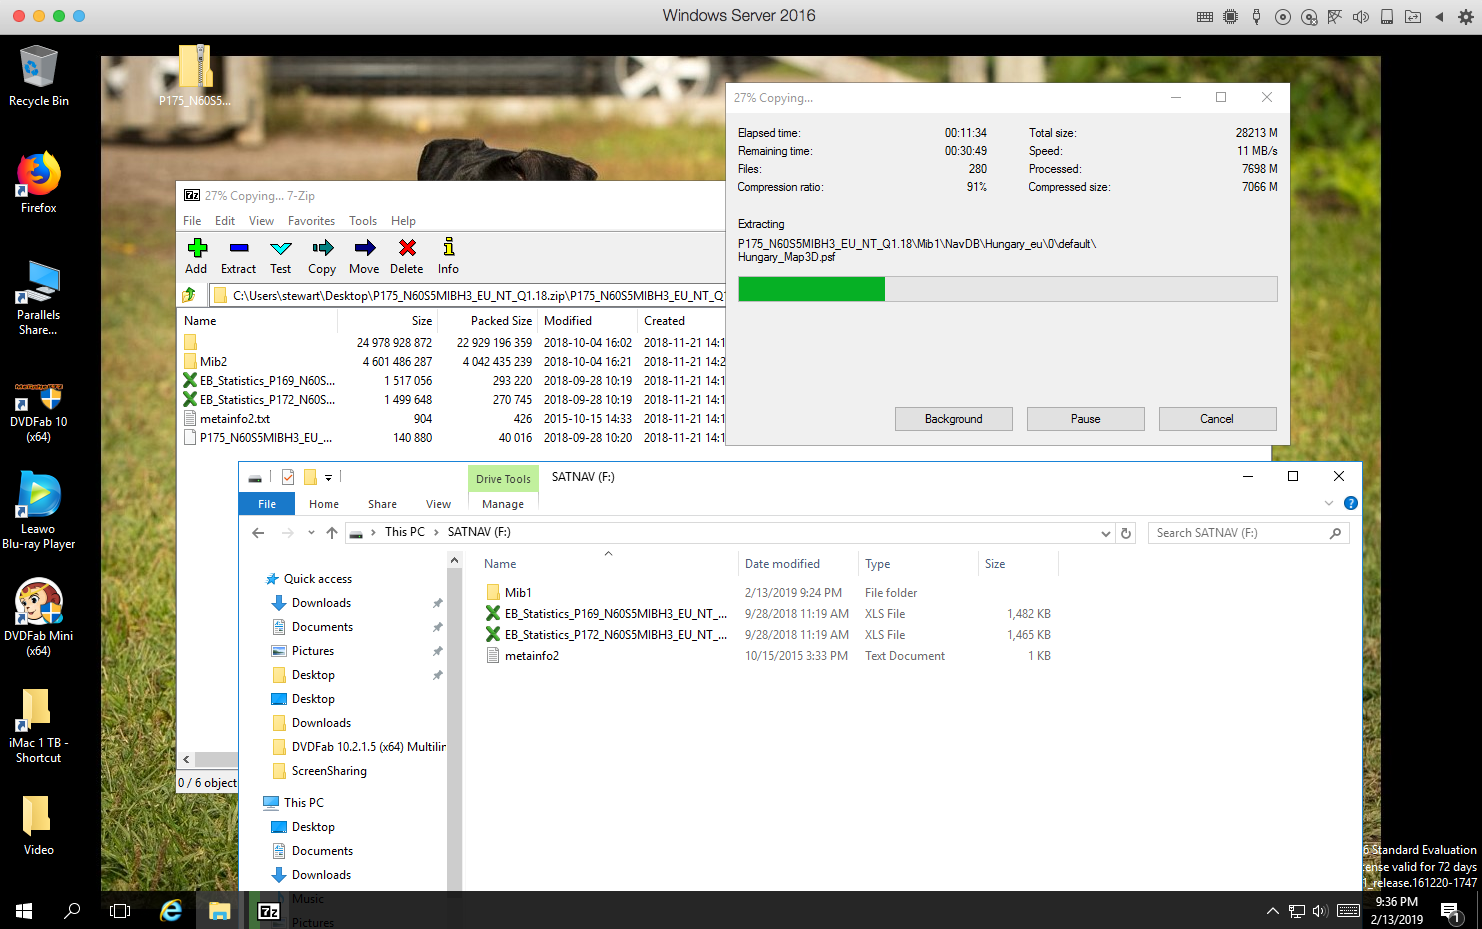Run Test from the 7-Zip toolbar

tap(281, 255)
